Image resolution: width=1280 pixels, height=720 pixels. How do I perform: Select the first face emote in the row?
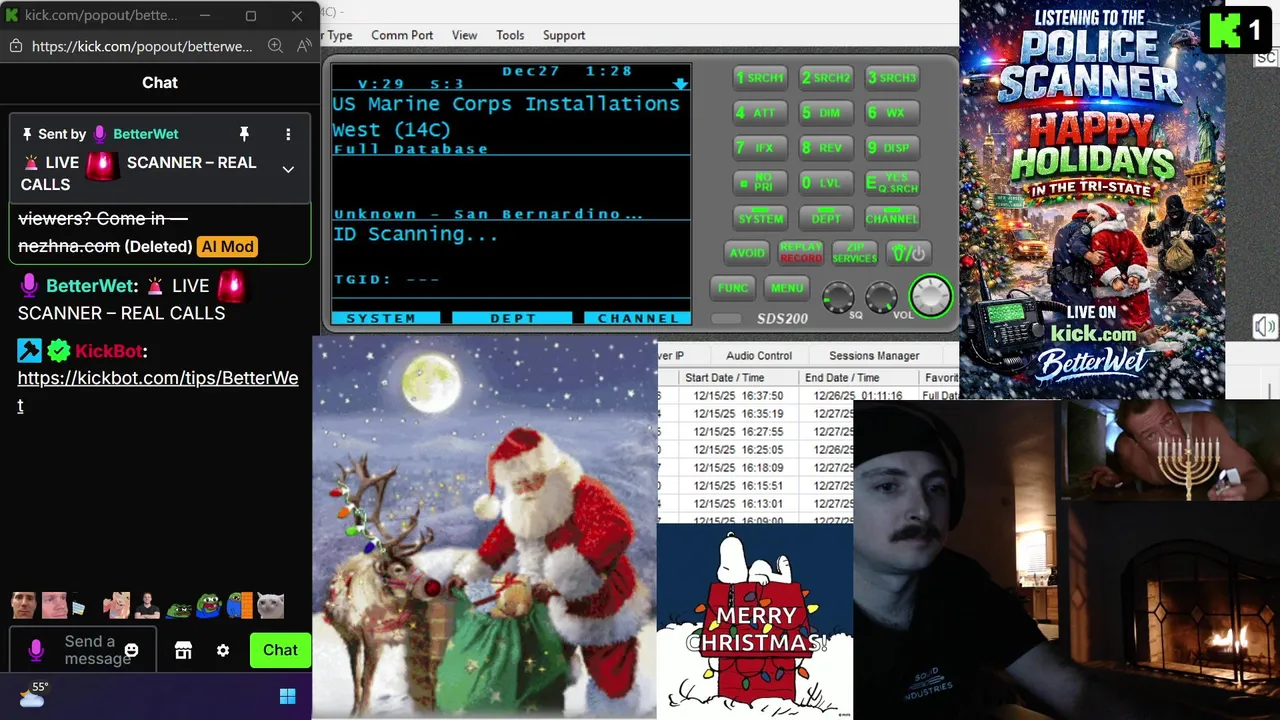(x=24, y=605)
